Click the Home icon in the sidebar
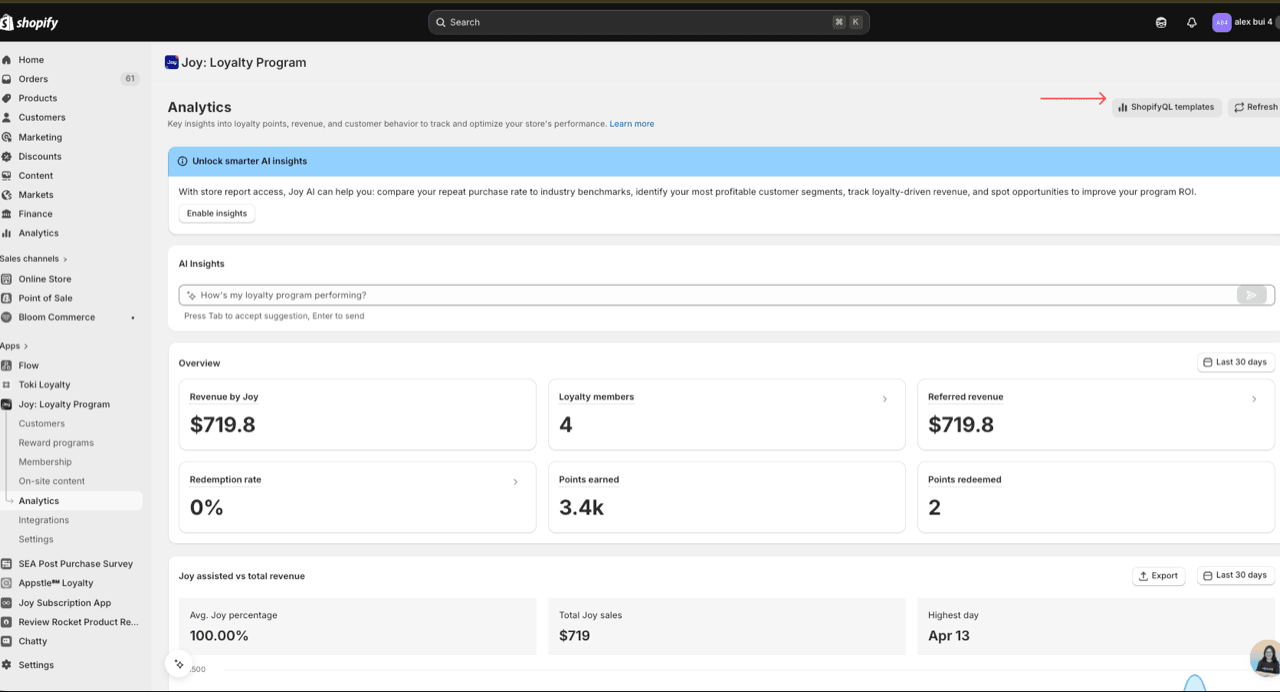The height and width of the screenshot is (692, 1280). pos(7,60)
